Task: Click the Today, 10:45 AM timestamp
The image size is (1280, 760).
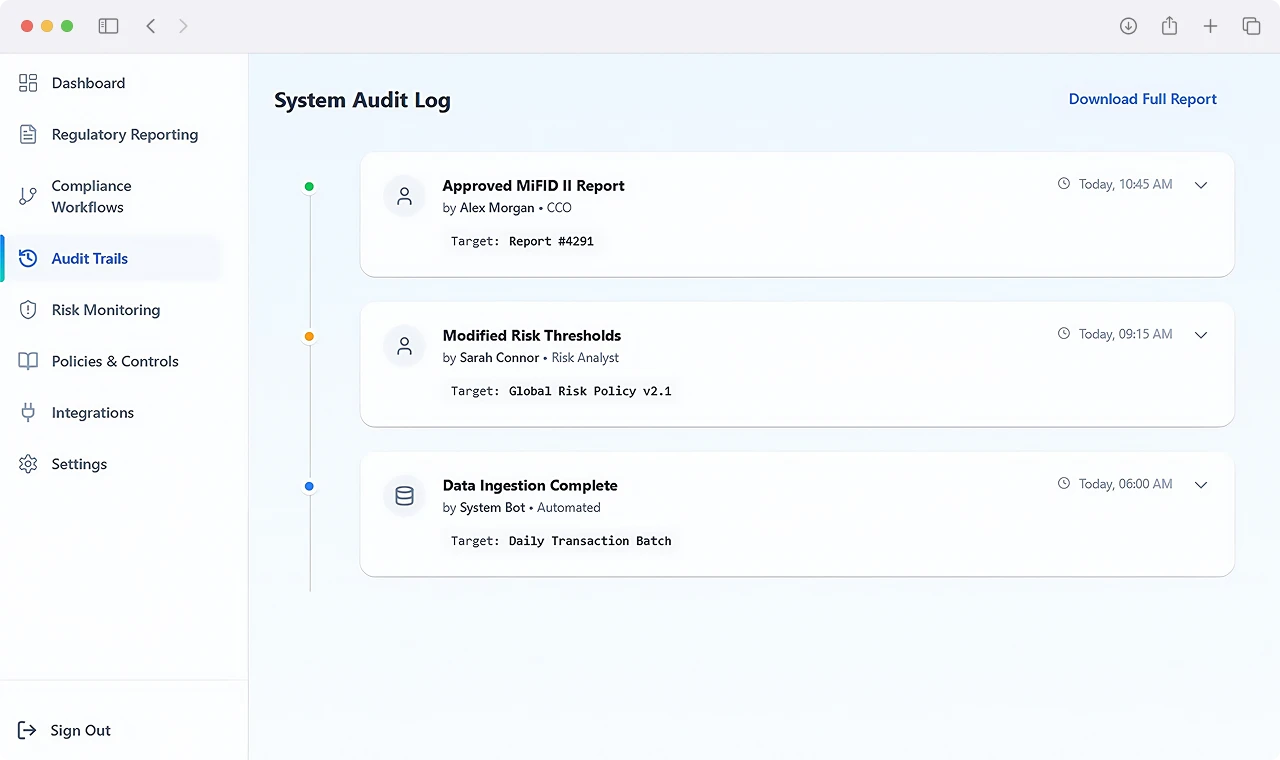Action: coord(1125,185)
